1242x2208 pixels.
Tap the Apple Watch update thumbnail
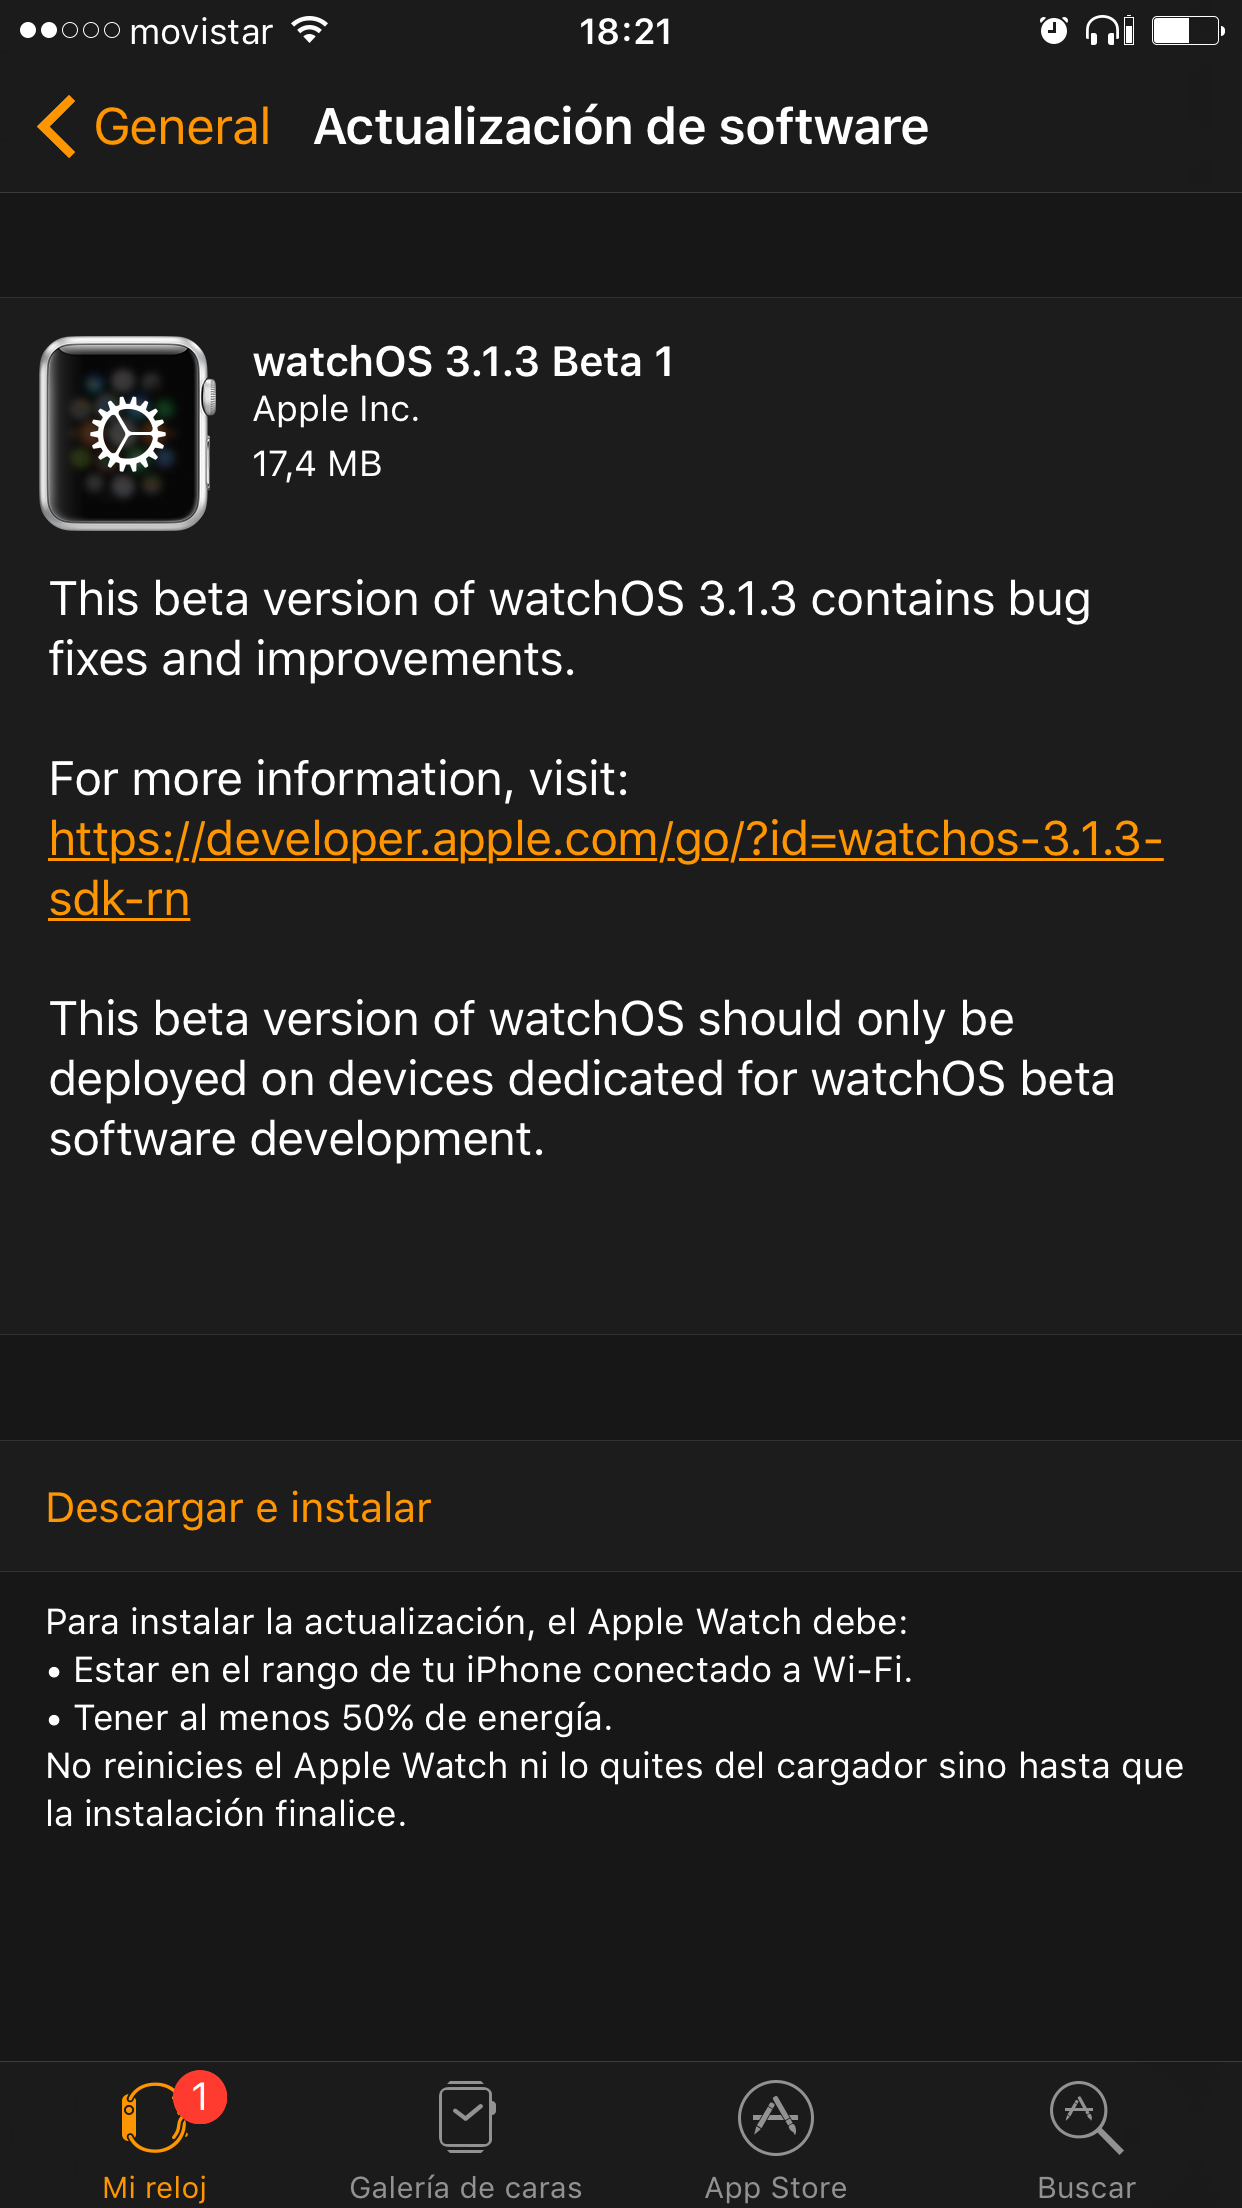pos(126,433)
